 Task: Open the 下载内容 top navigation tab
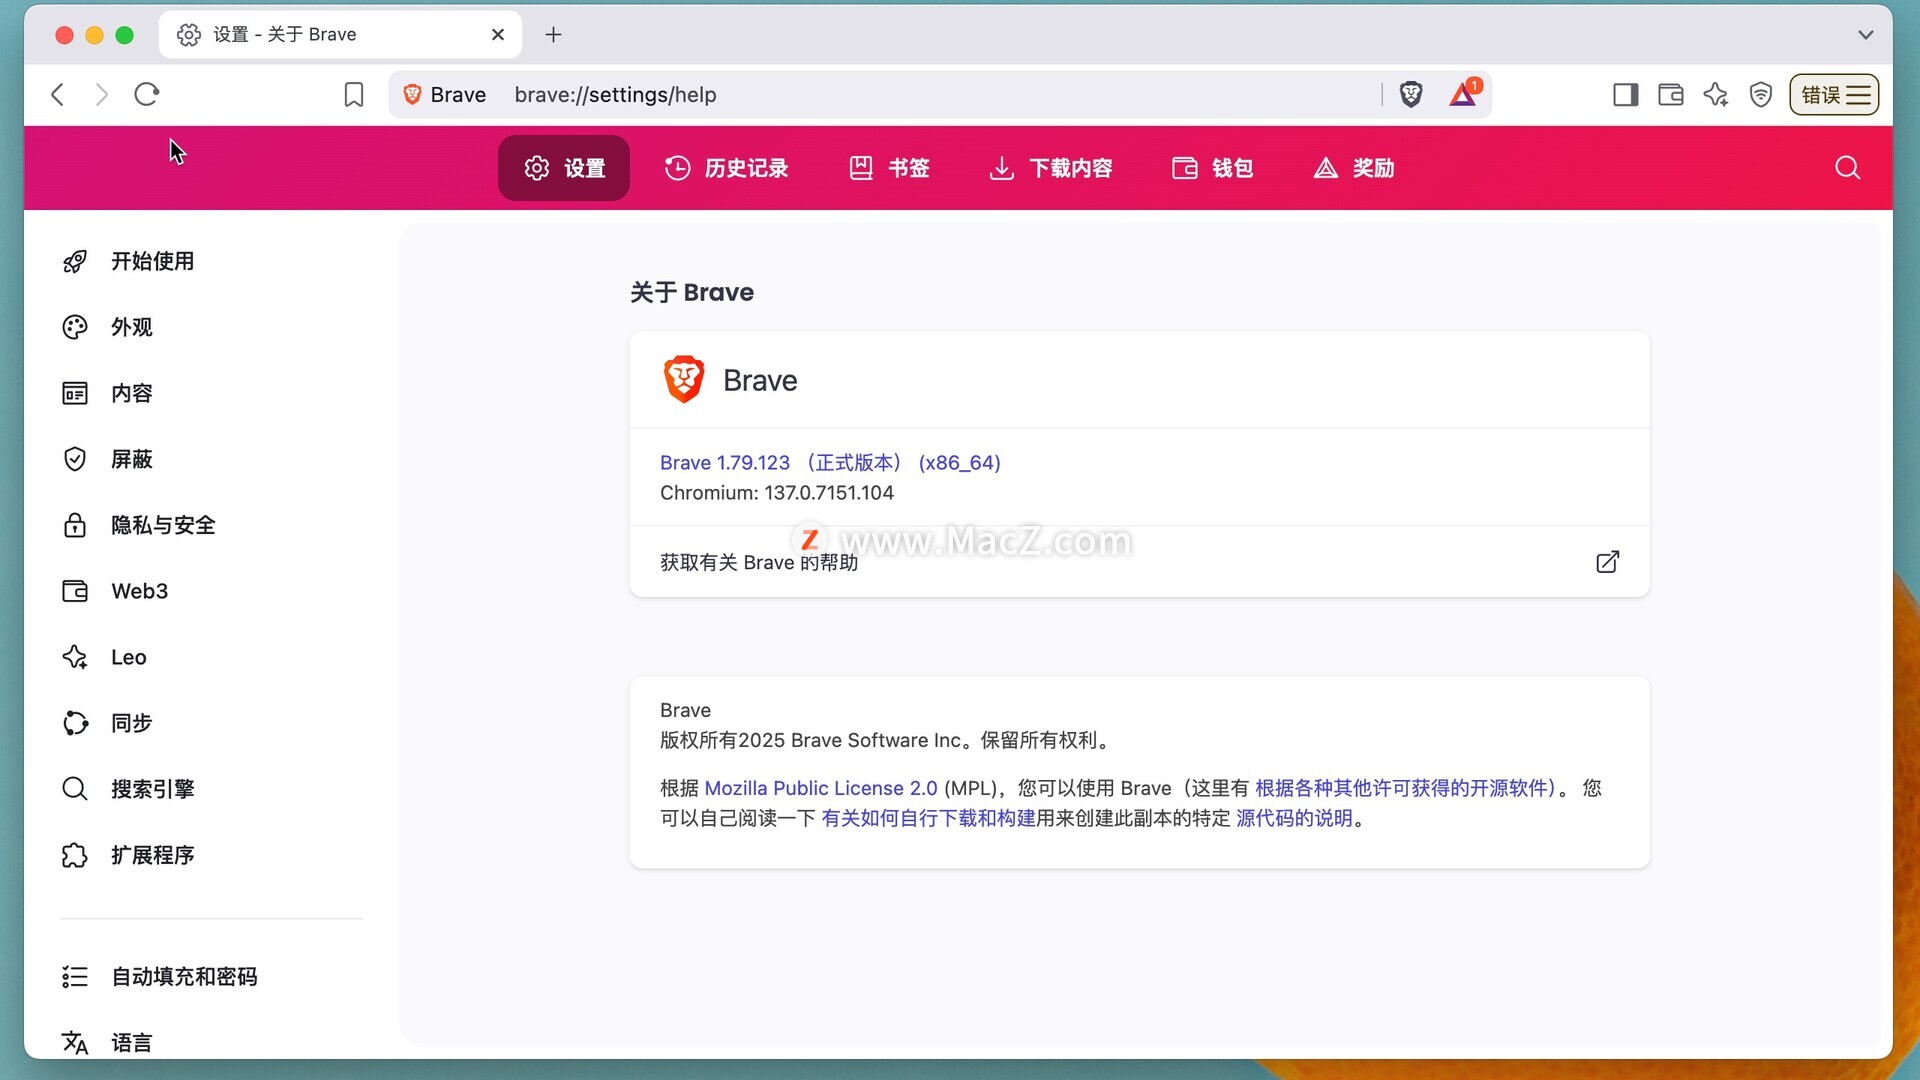[x=1051, y=168]
